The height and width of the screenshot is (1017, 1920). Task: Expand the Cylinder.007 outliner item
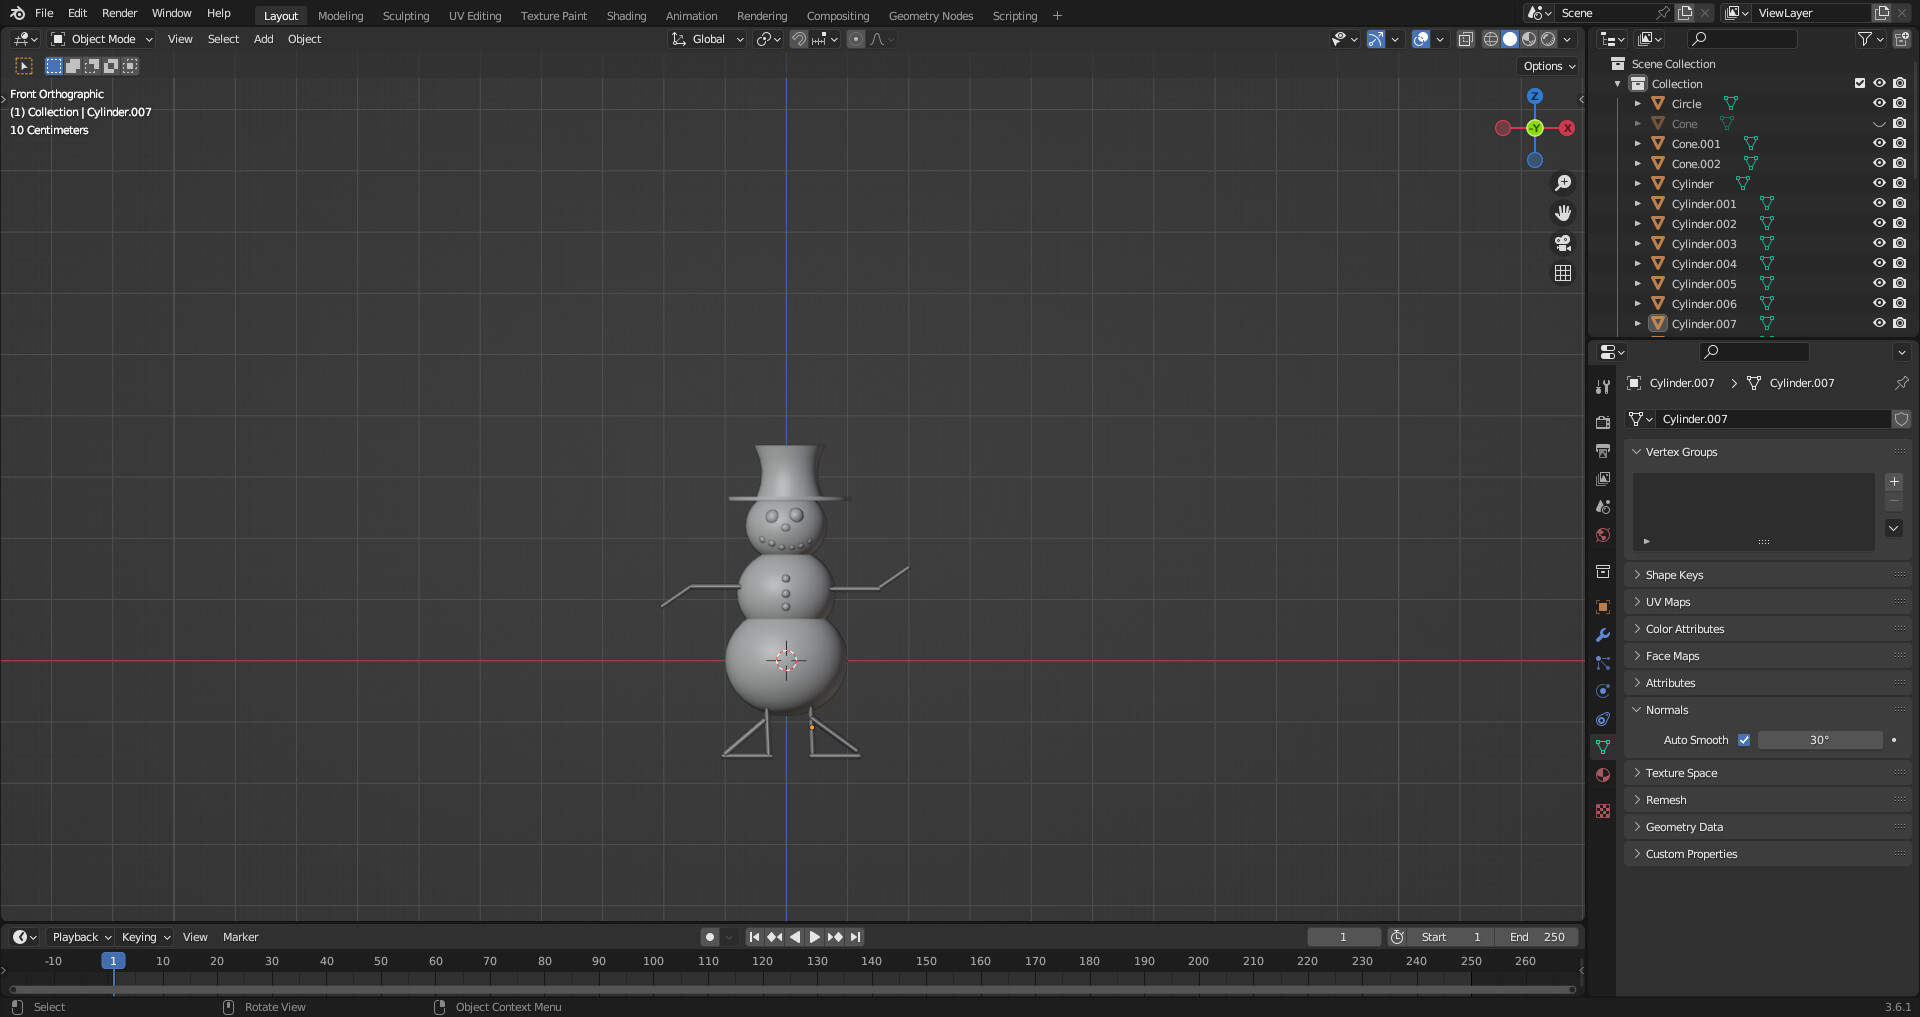click(x=1638, y=323)
